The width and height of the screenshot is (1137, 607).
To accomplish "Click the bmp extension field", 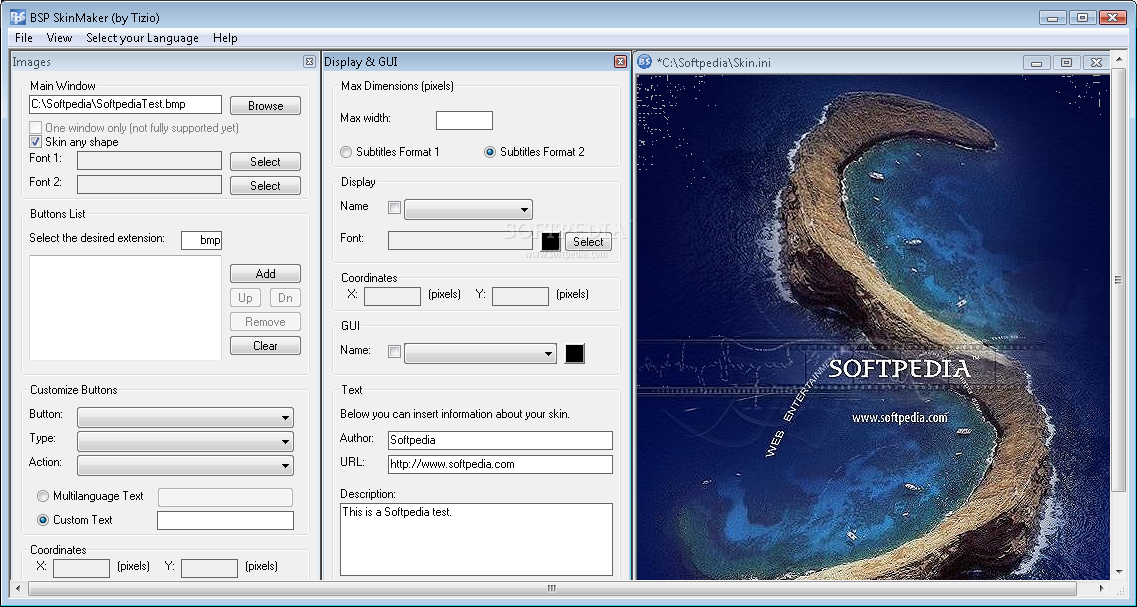I will 202,240.
